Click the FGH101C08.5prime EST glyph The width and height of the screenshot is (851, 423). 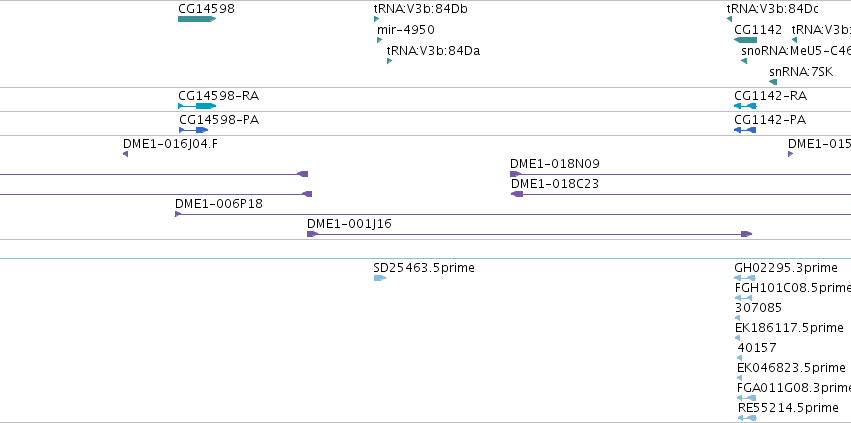pos(744,298)
